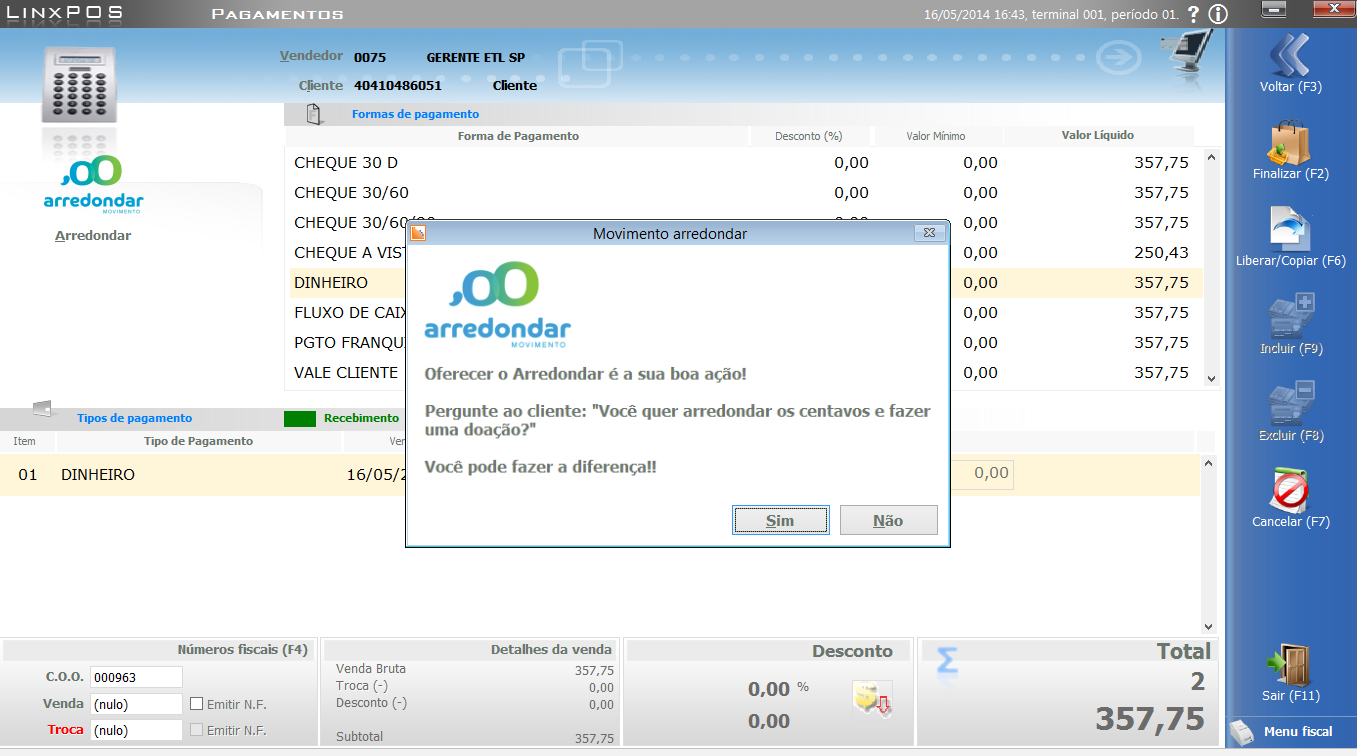Viewport: 1357px width, 756px height.
Task: Click Cliente number 40410486051
Action: click(x=398, y=85)
